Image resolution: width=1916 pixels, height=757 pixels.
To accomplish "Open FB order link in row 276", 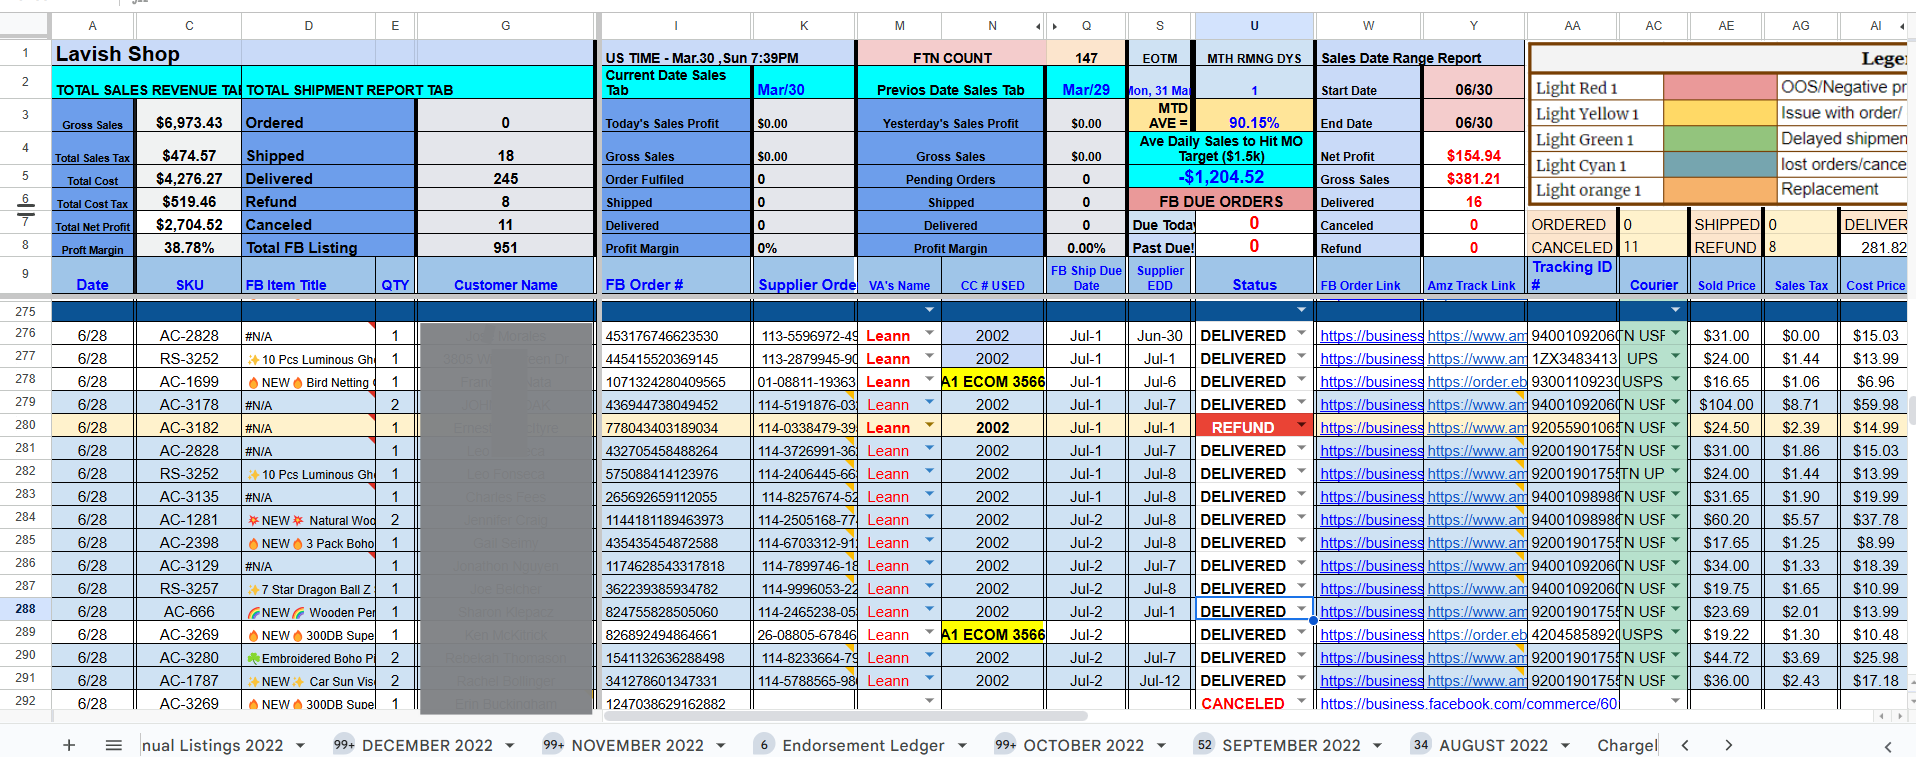I will pyautogui.click(x=1371, y=336).
